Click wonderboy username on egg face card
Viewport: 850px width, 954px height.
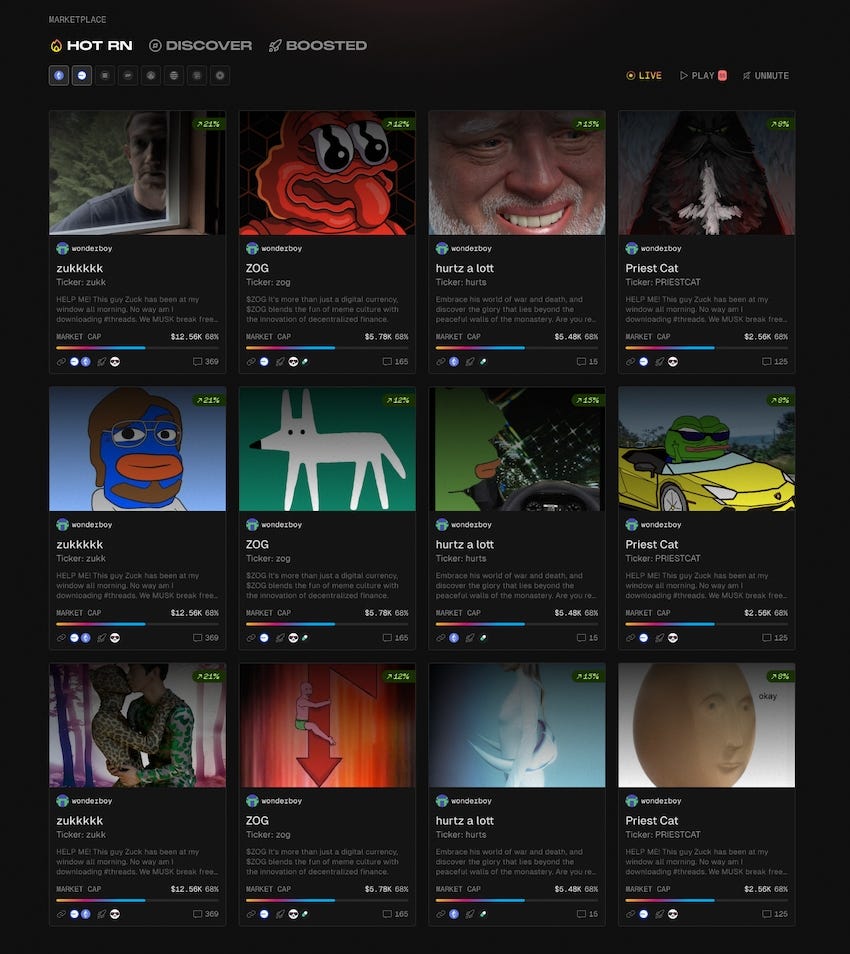point(661,801)
